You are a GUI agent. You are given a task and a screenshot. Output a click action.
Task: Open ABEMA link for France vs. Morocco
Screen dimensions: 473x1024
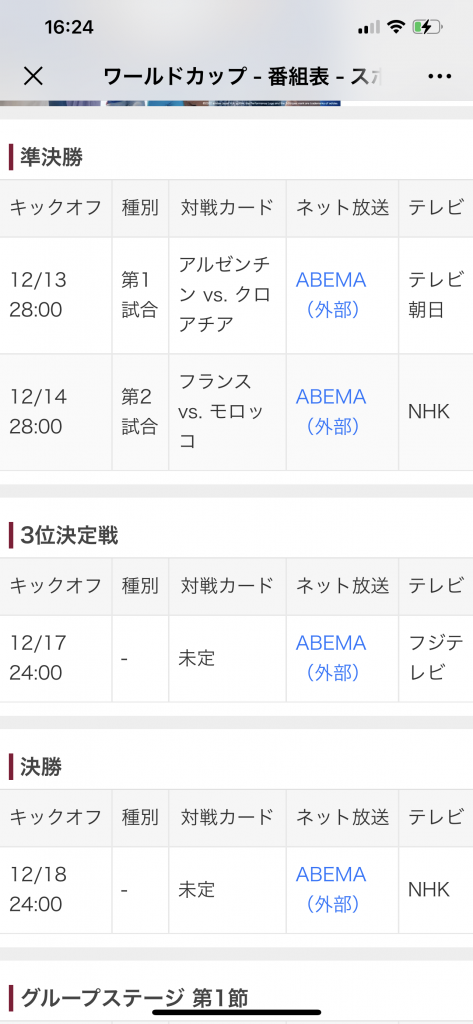click(x=331, y=411)
